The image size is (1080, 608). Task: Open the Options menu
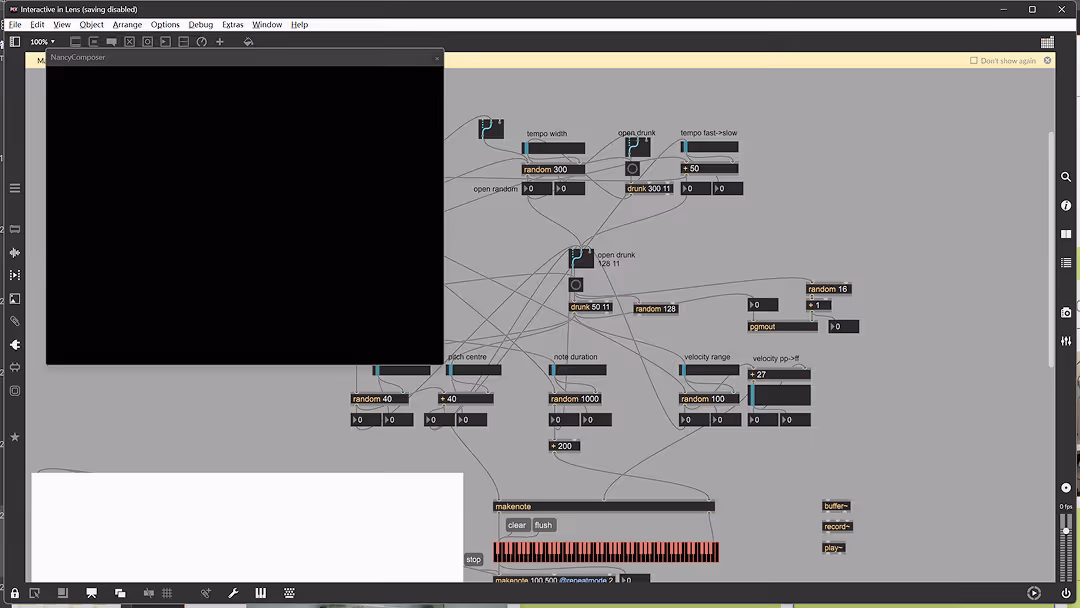tap(165, 24)
